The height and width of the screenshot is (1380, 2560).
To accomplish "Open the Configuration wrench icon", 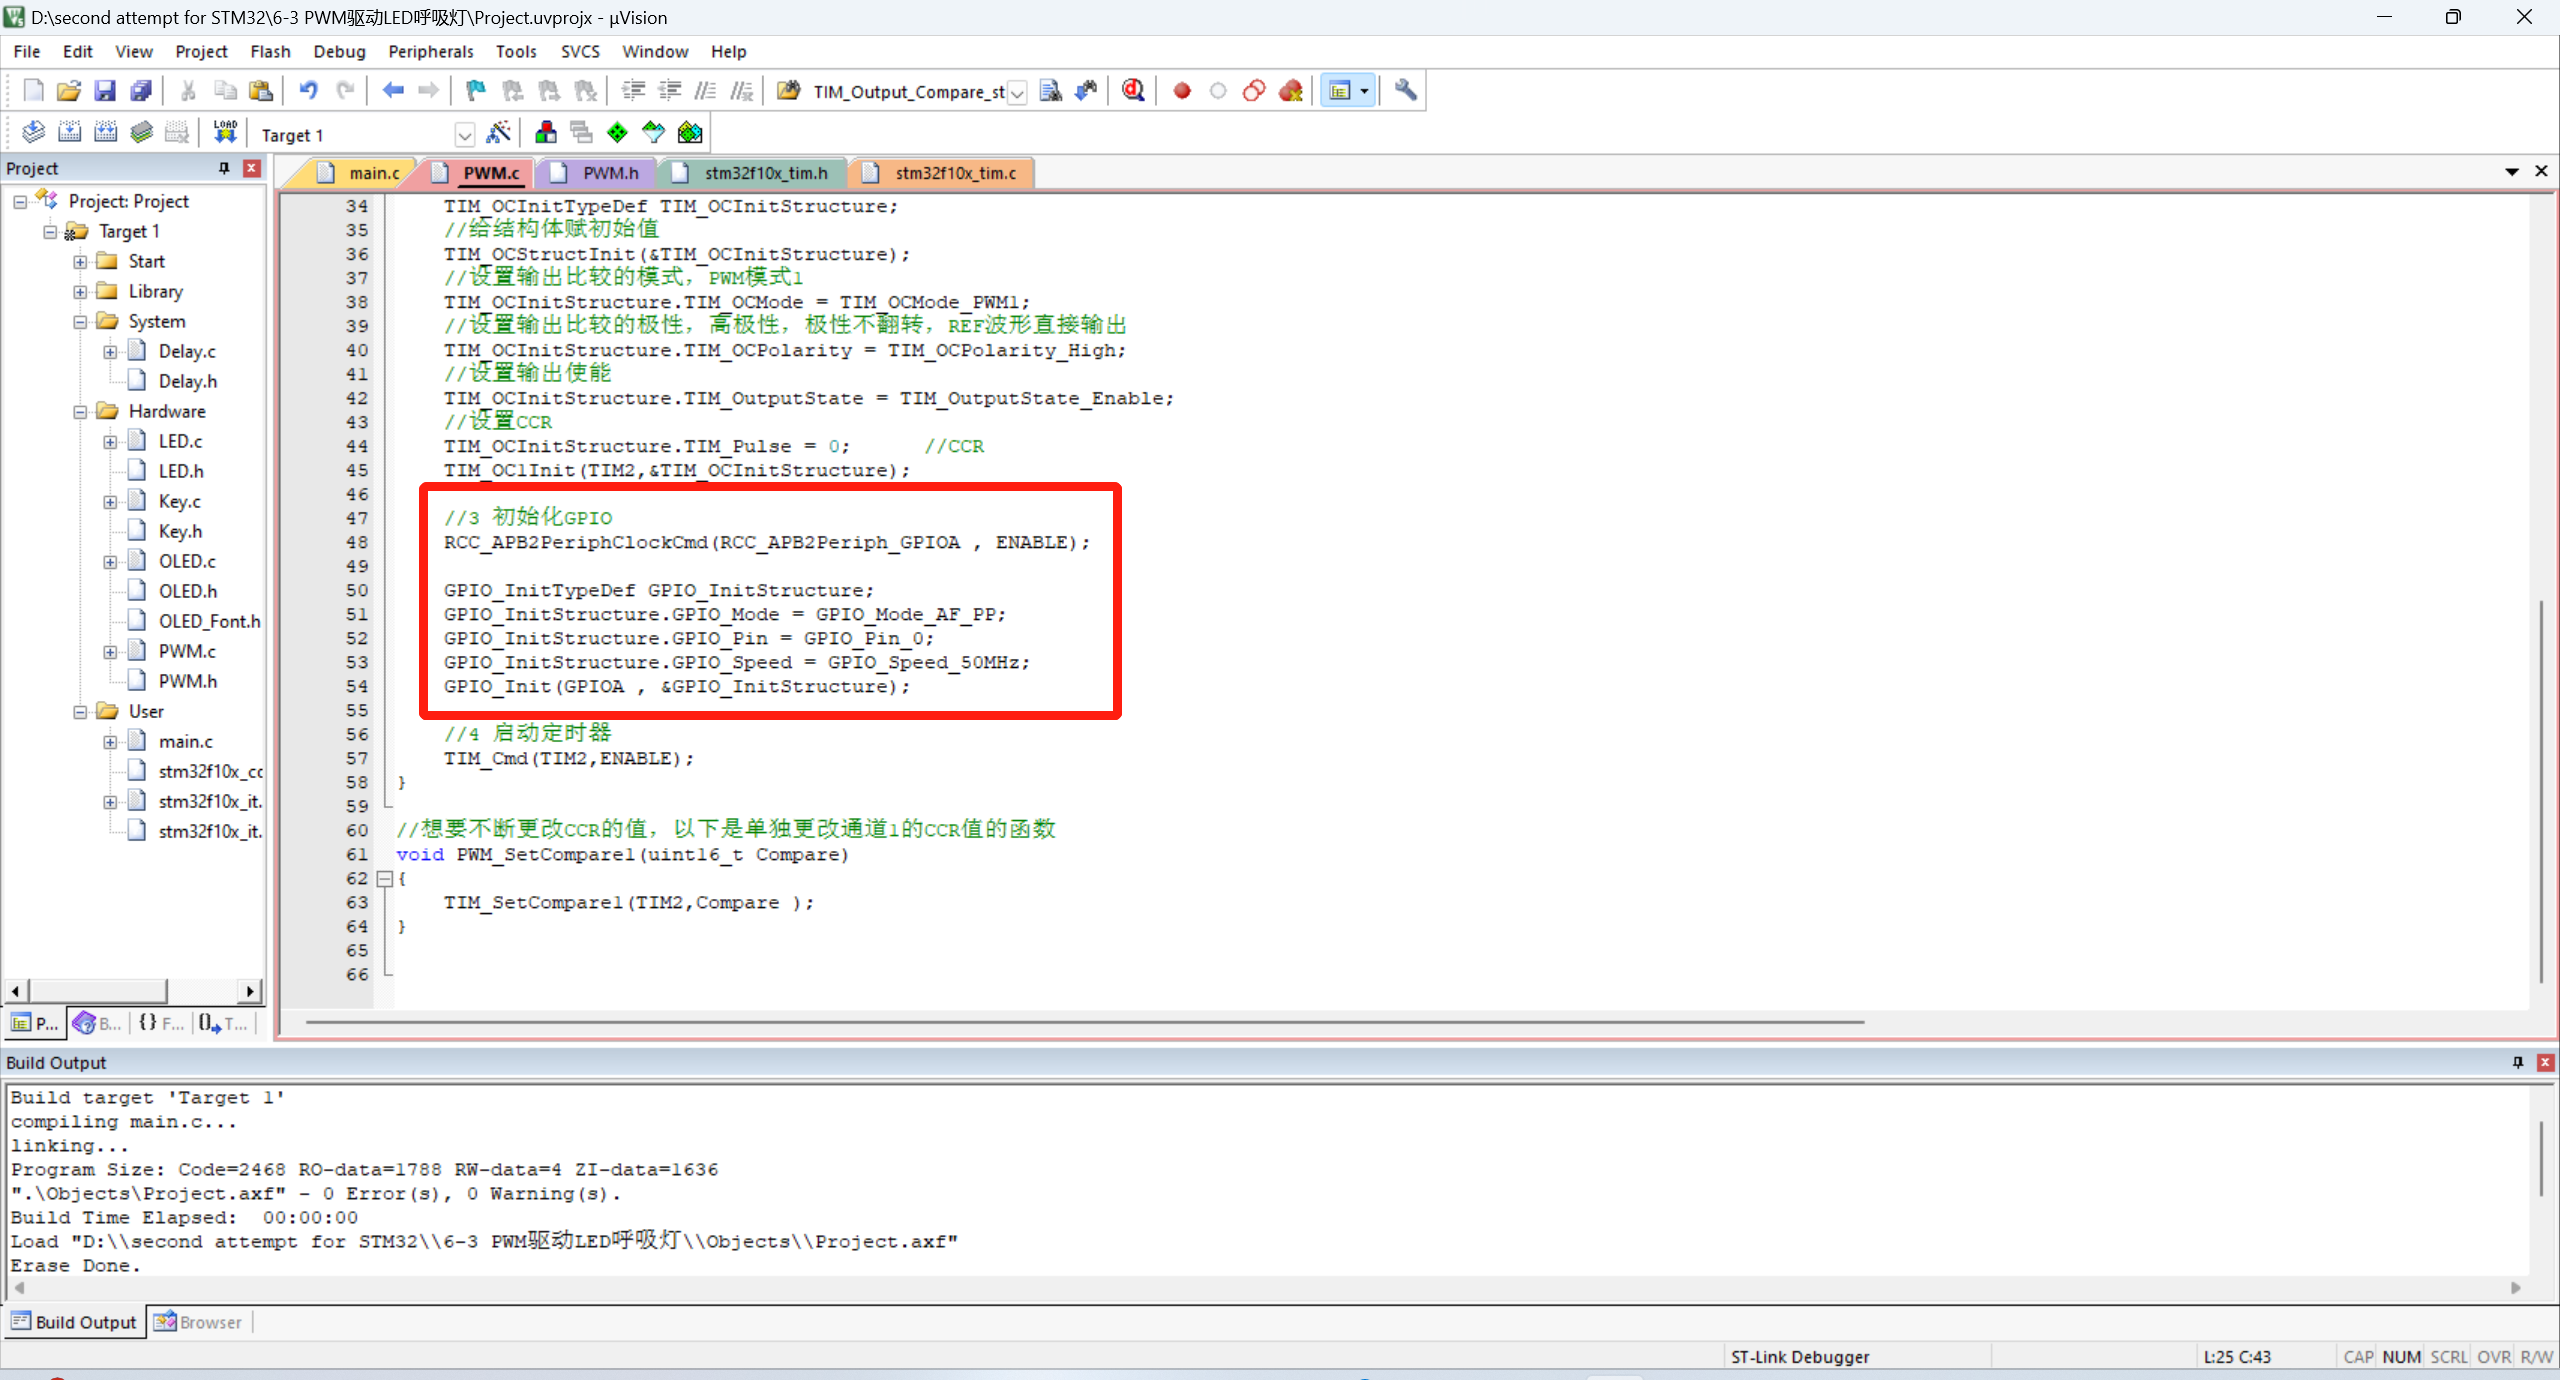I will (1405, 91).
